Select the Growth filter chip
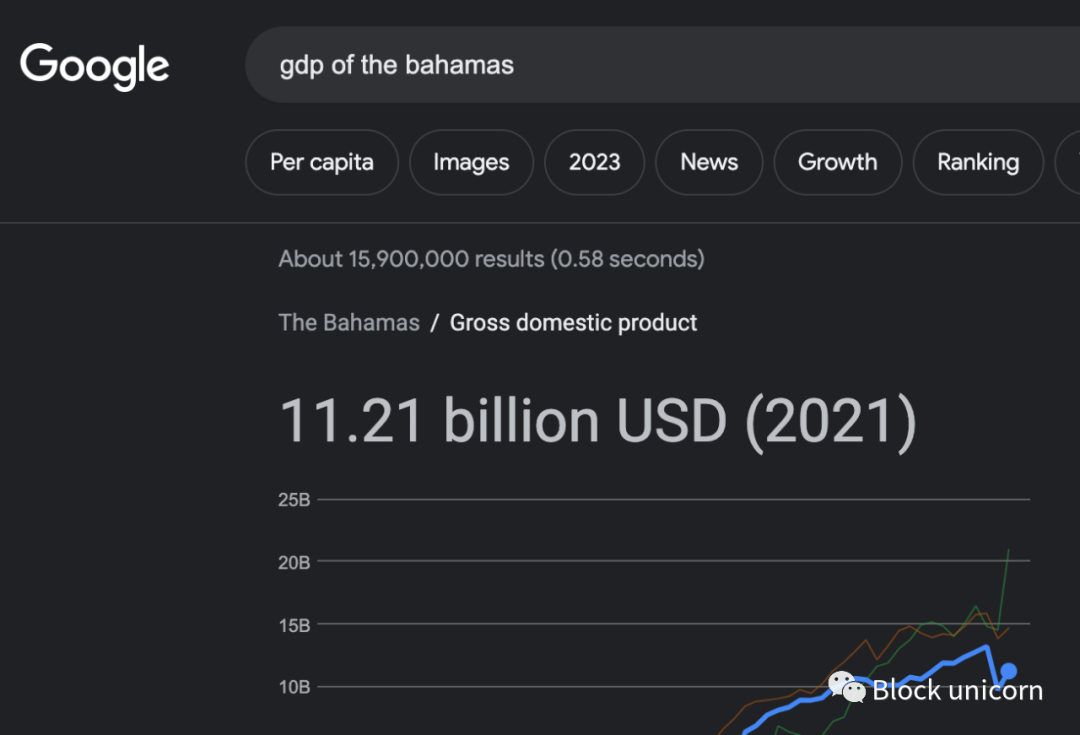 click(x=837, y=162)
